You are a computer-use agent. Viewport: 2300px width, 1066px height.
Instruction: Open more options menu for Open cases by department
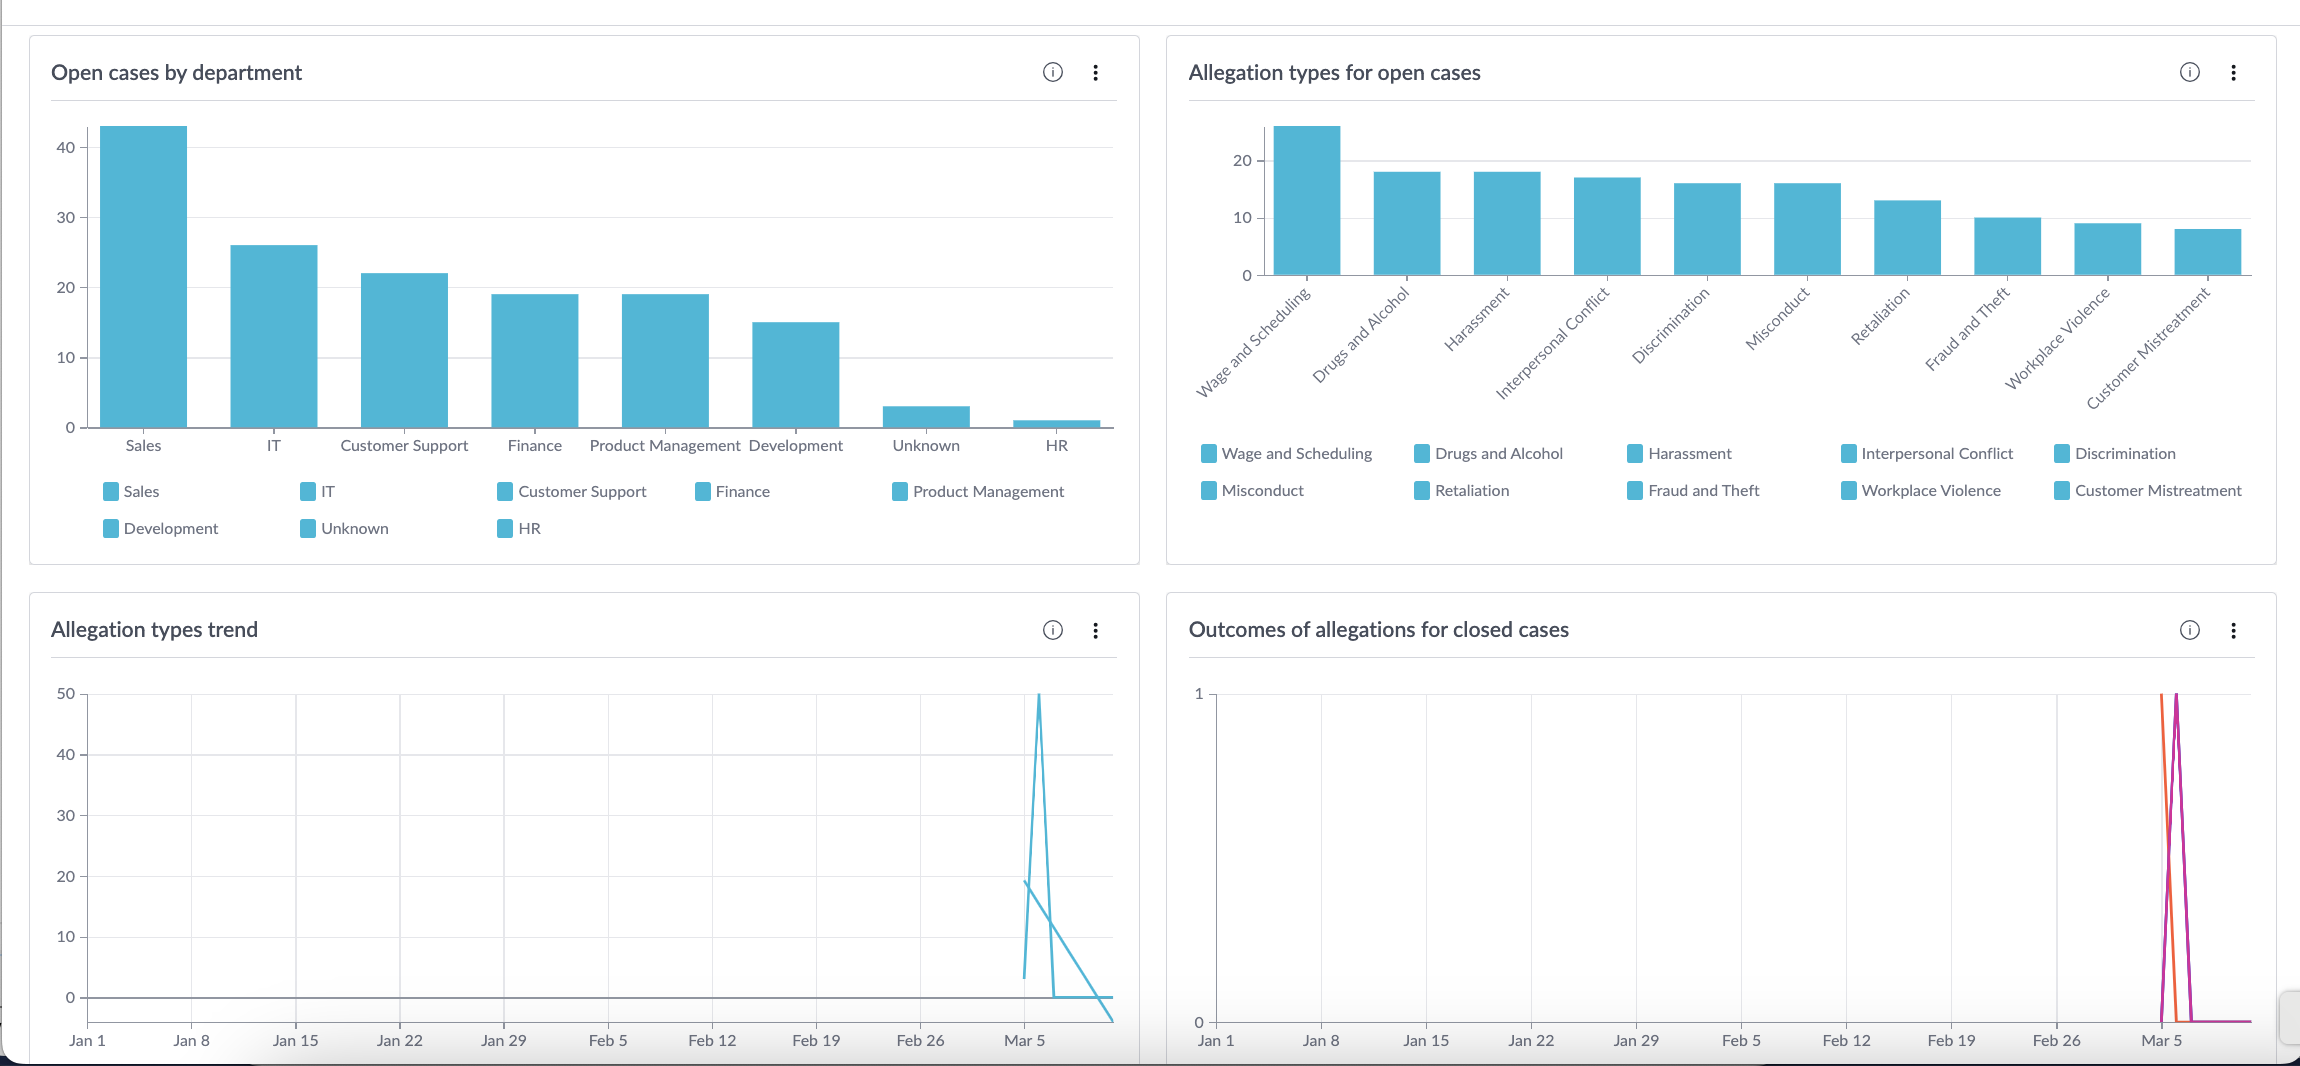1095,72
